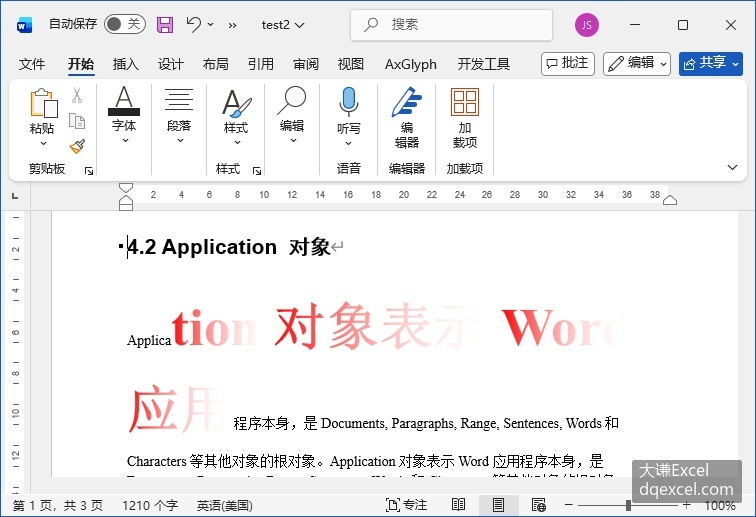
Task: Collapse the ribbon with the chevron
Action: tap(732, 167)
